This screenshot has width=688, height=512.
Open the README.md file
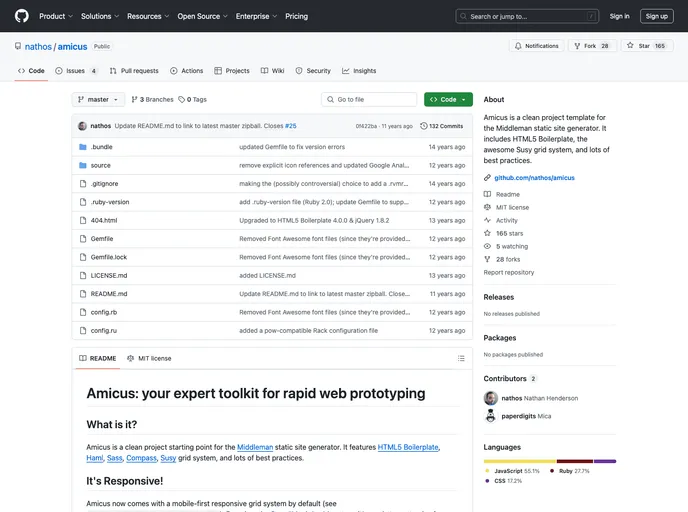109,294
